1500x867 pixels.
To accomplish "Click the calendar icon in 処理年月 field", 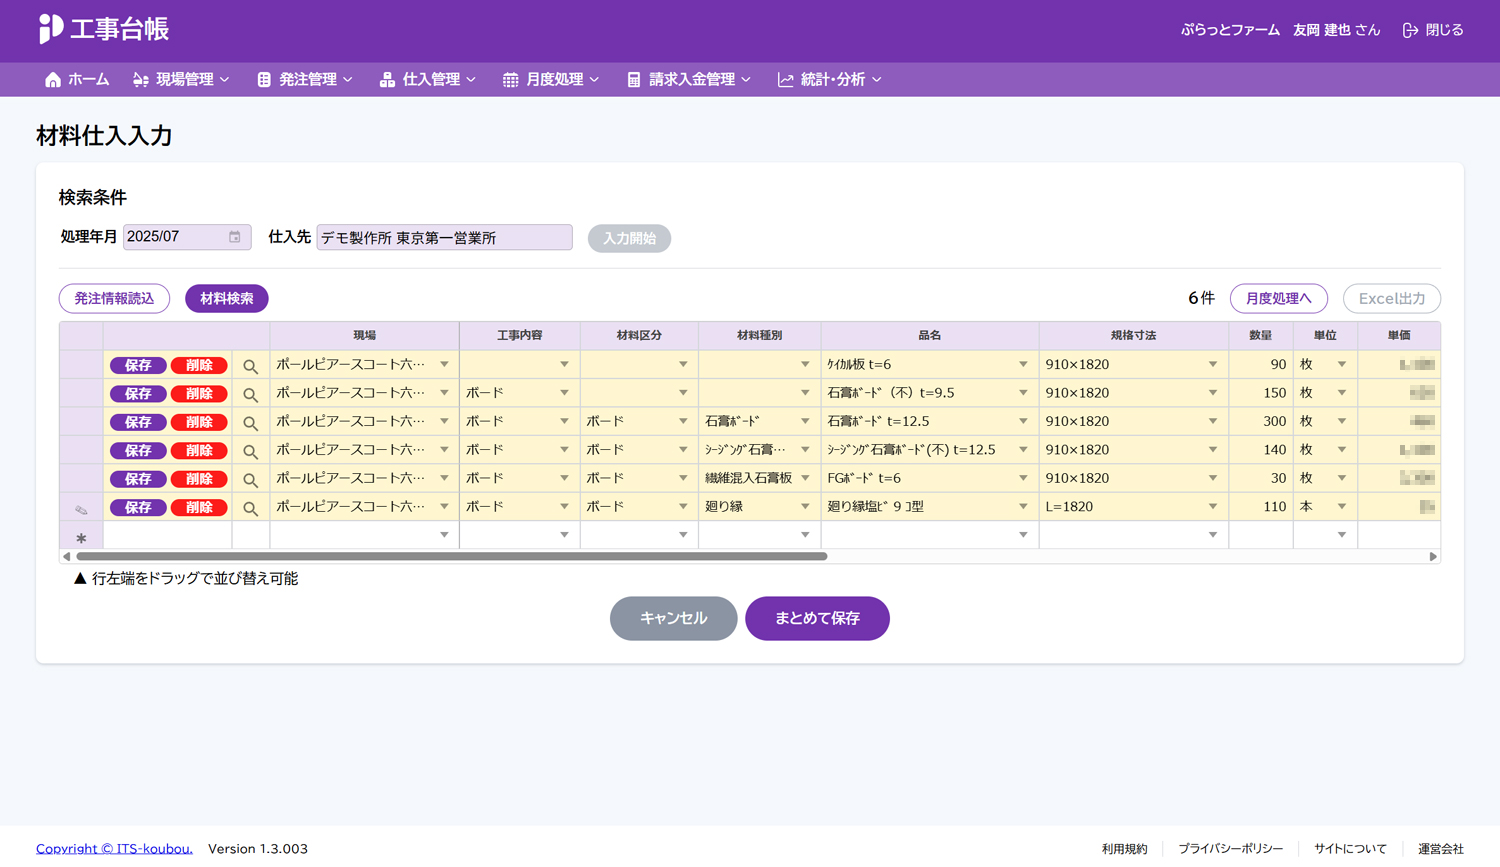I will [x=235, y=237].
